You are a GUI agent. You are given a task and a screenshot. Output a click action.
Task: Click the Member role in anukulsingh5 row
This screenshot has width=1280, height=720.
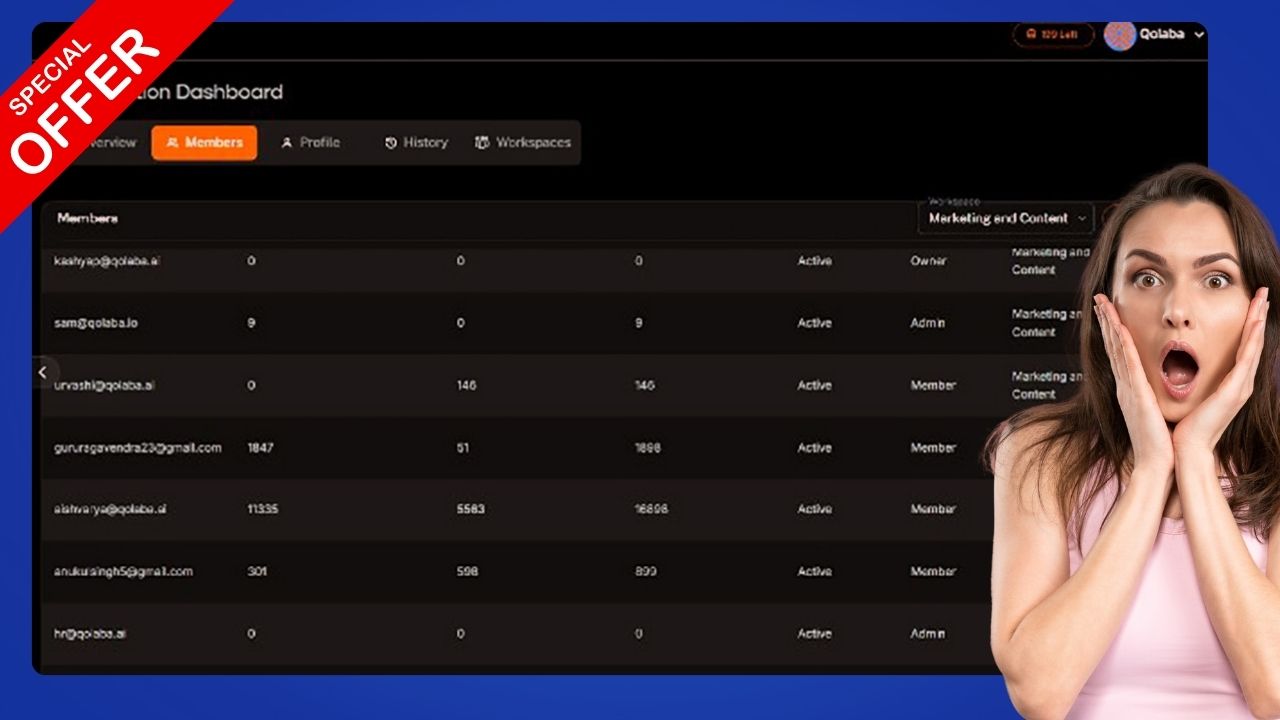pos(933,572)
